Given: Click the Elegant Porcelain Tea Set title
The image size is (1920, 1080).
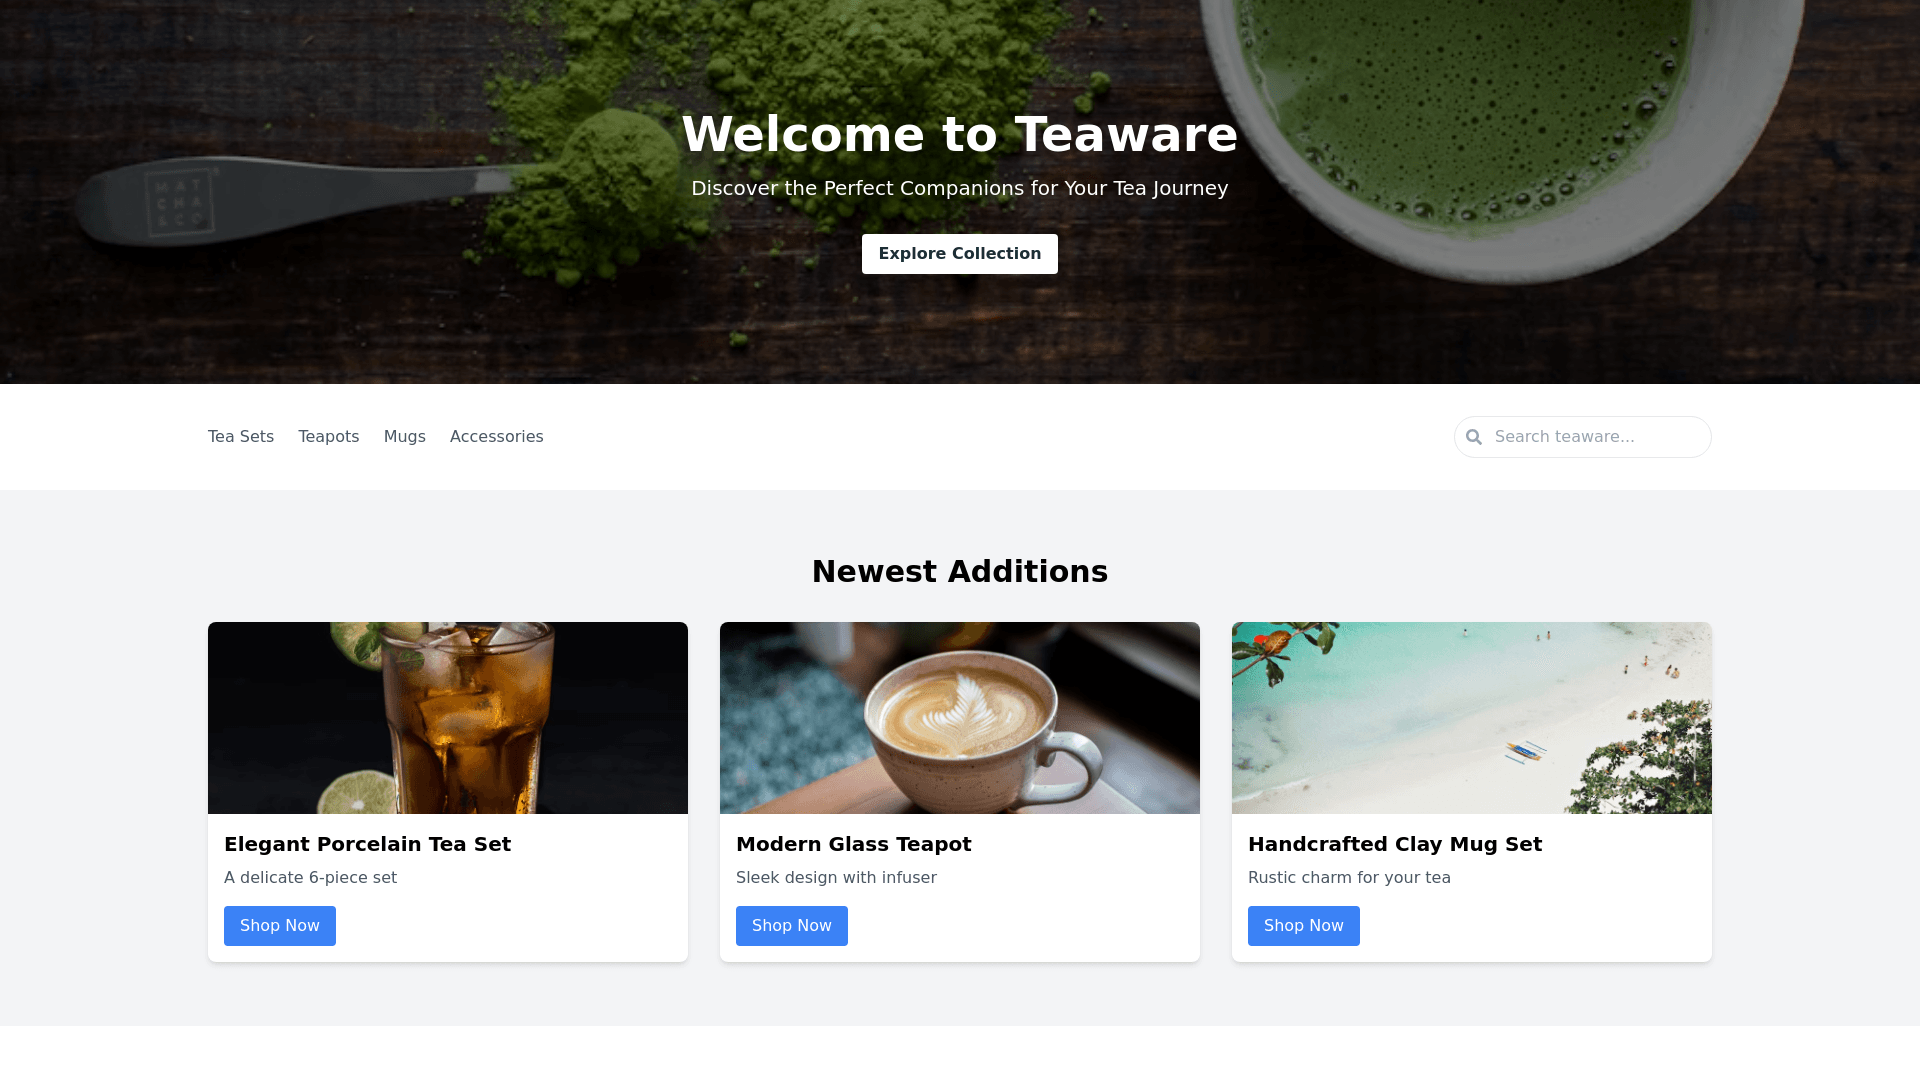Looking at the screenshot, I should pos(368,844).
